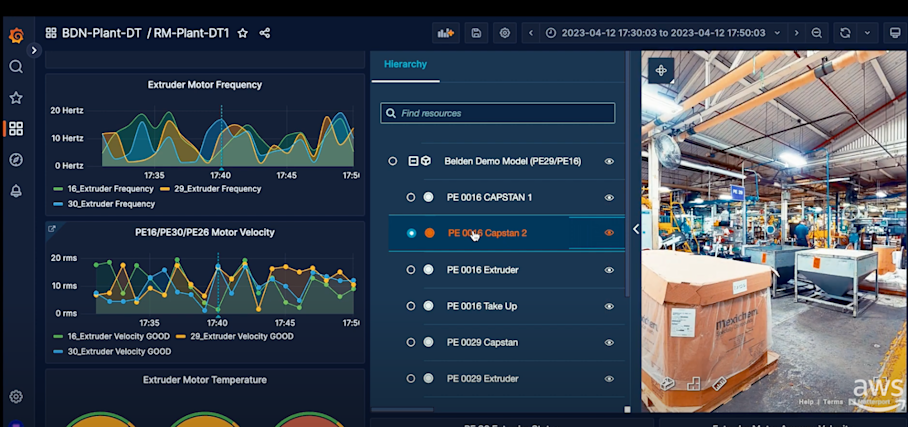Screen dimensions: 908x427
Task: Toggle visibility of PE 0016 Capstan 2
Action: point(609,233)
